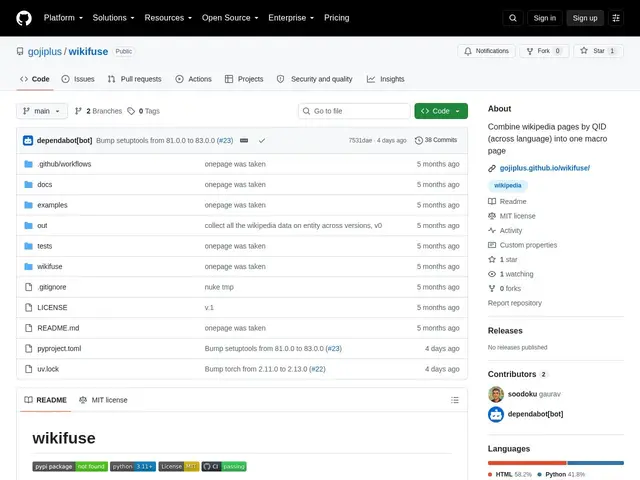Open the GitHub home logo
Screen dimensions: 640x480
tap(24, 18)
